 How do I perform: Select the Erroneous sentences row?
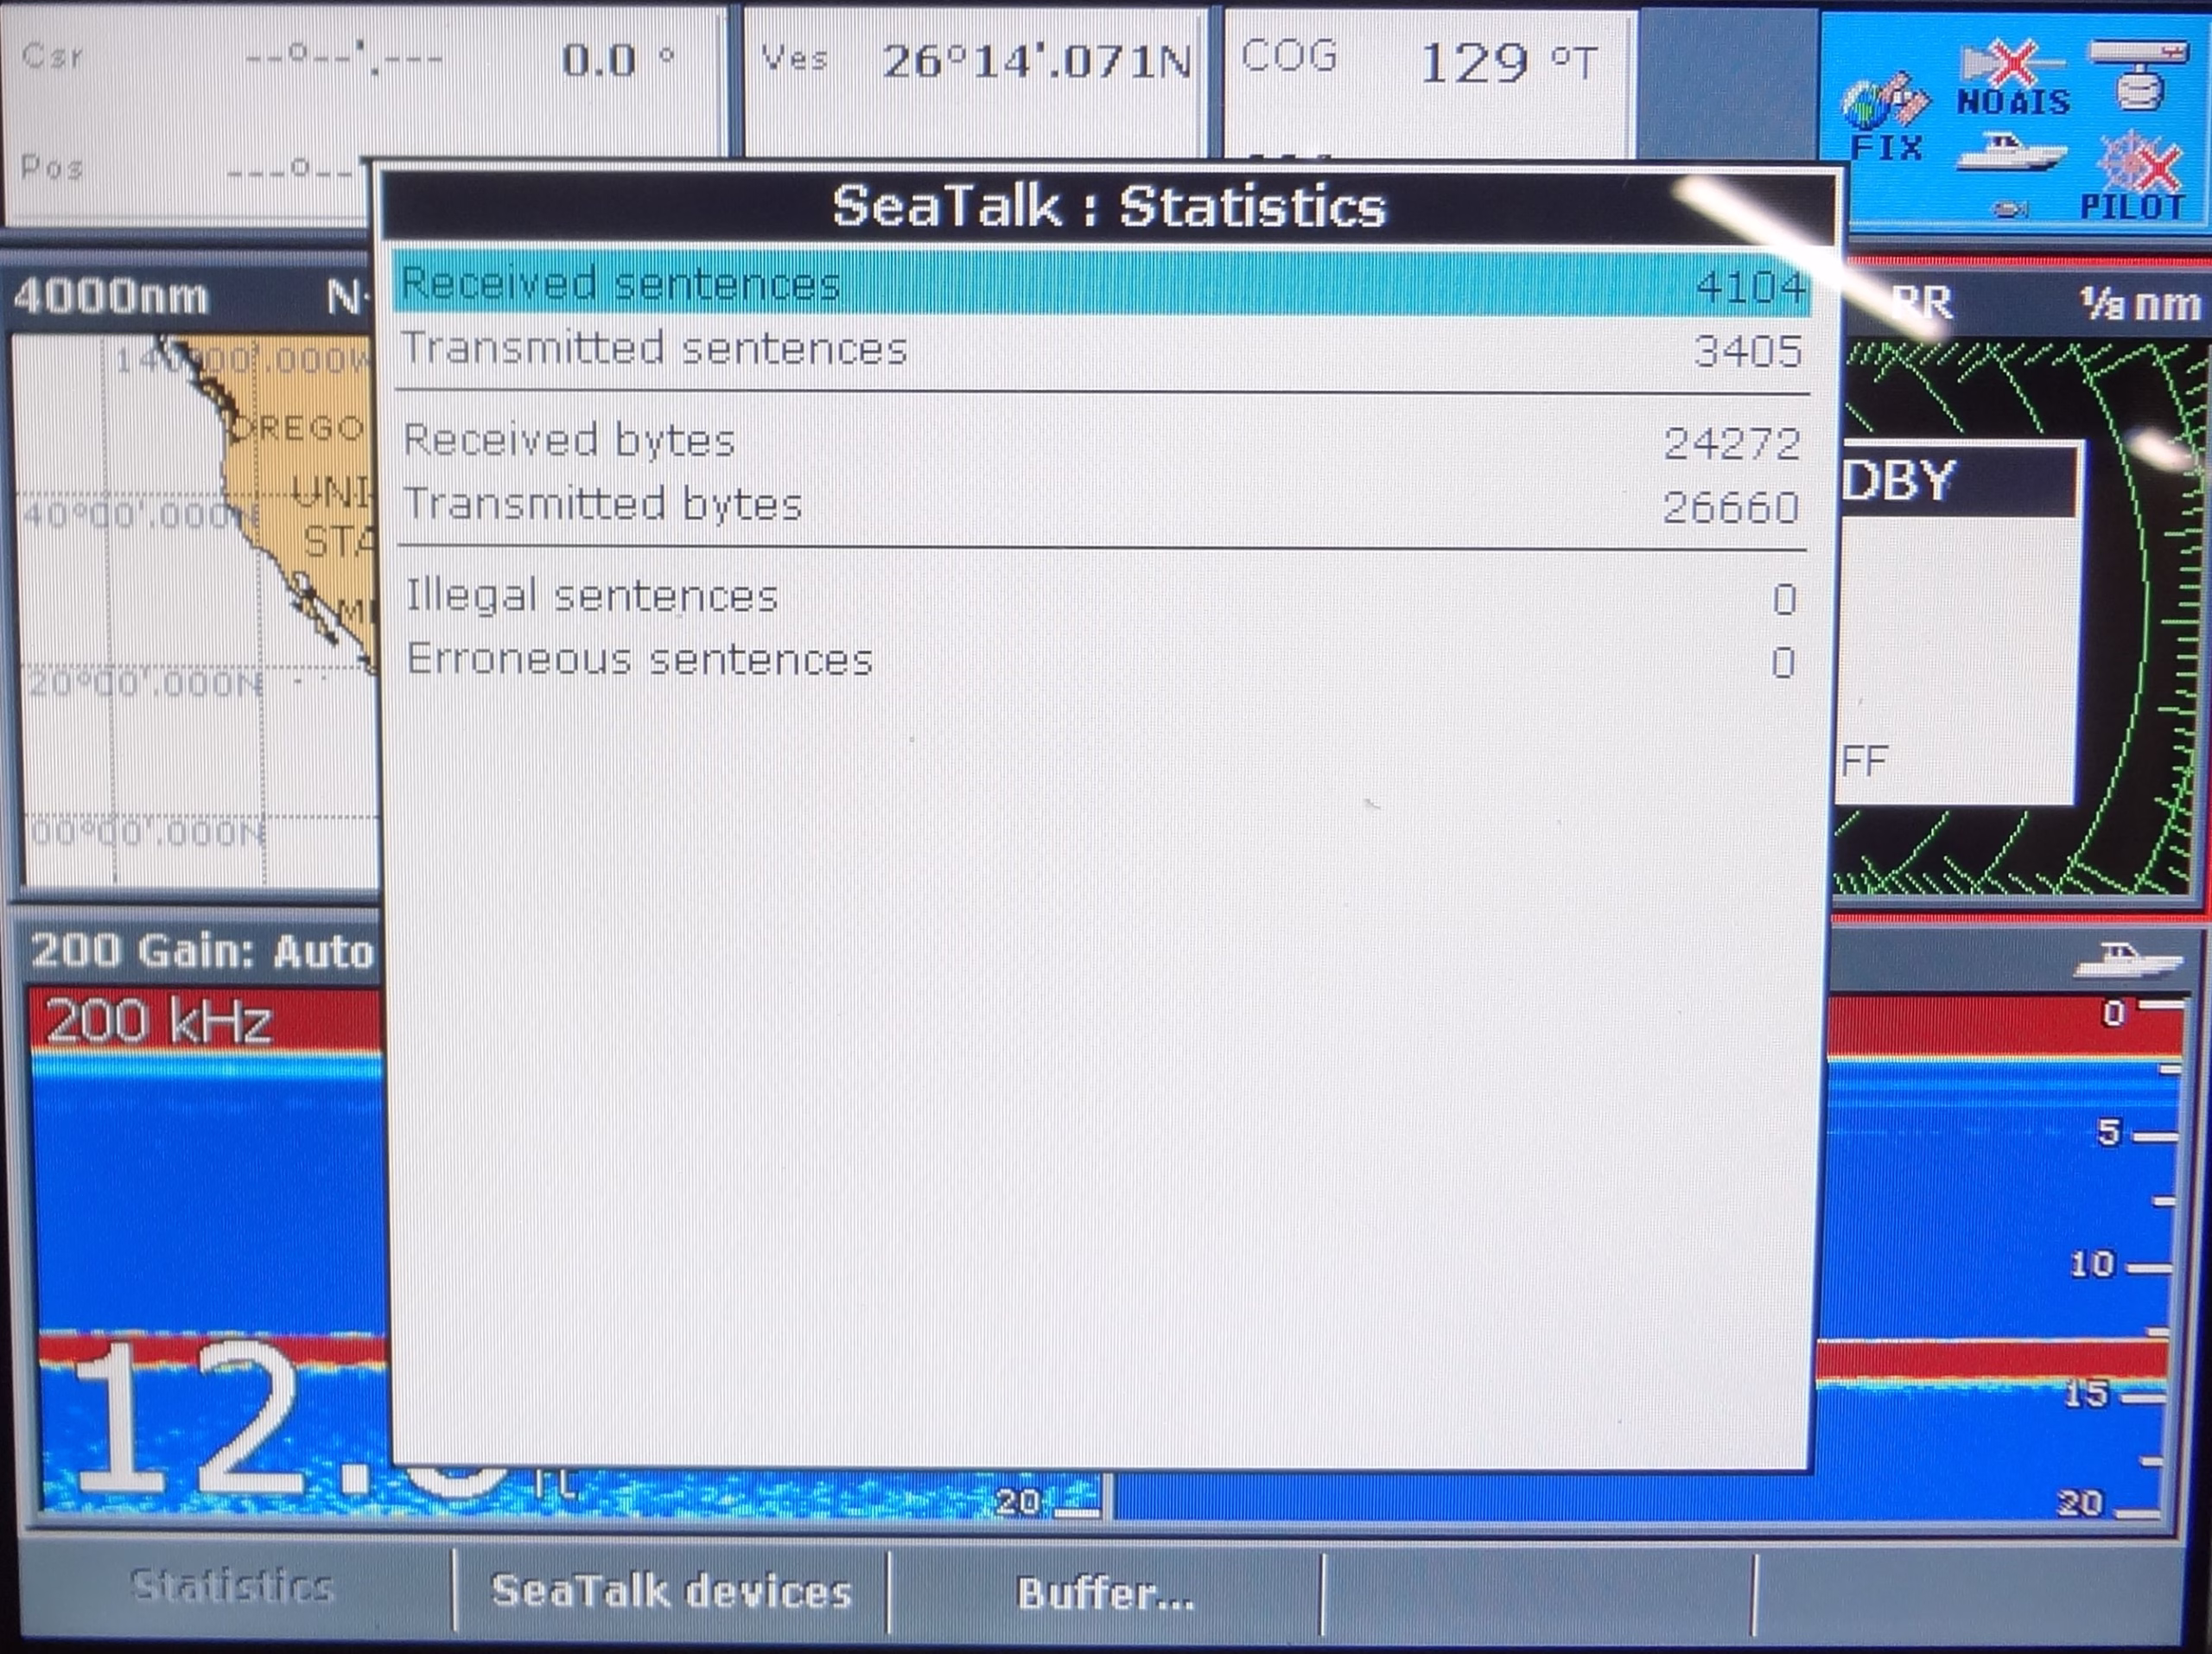point(1100,661)
